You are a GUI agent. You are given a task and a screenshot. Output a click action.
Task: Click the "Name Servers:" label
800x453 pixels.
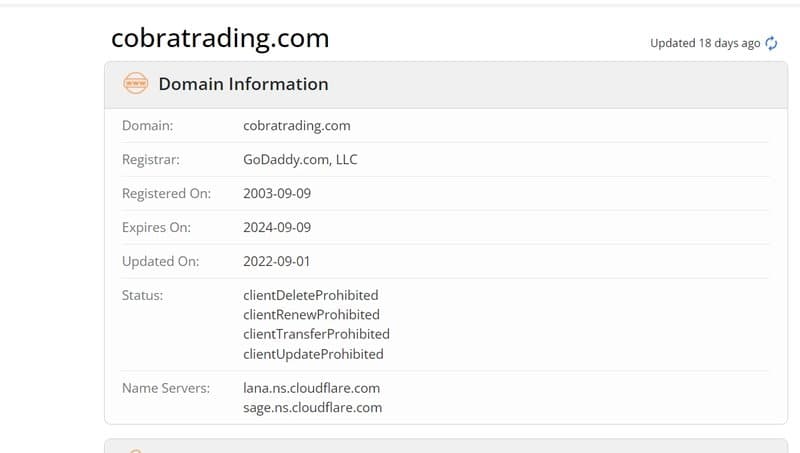pos(166,388)
